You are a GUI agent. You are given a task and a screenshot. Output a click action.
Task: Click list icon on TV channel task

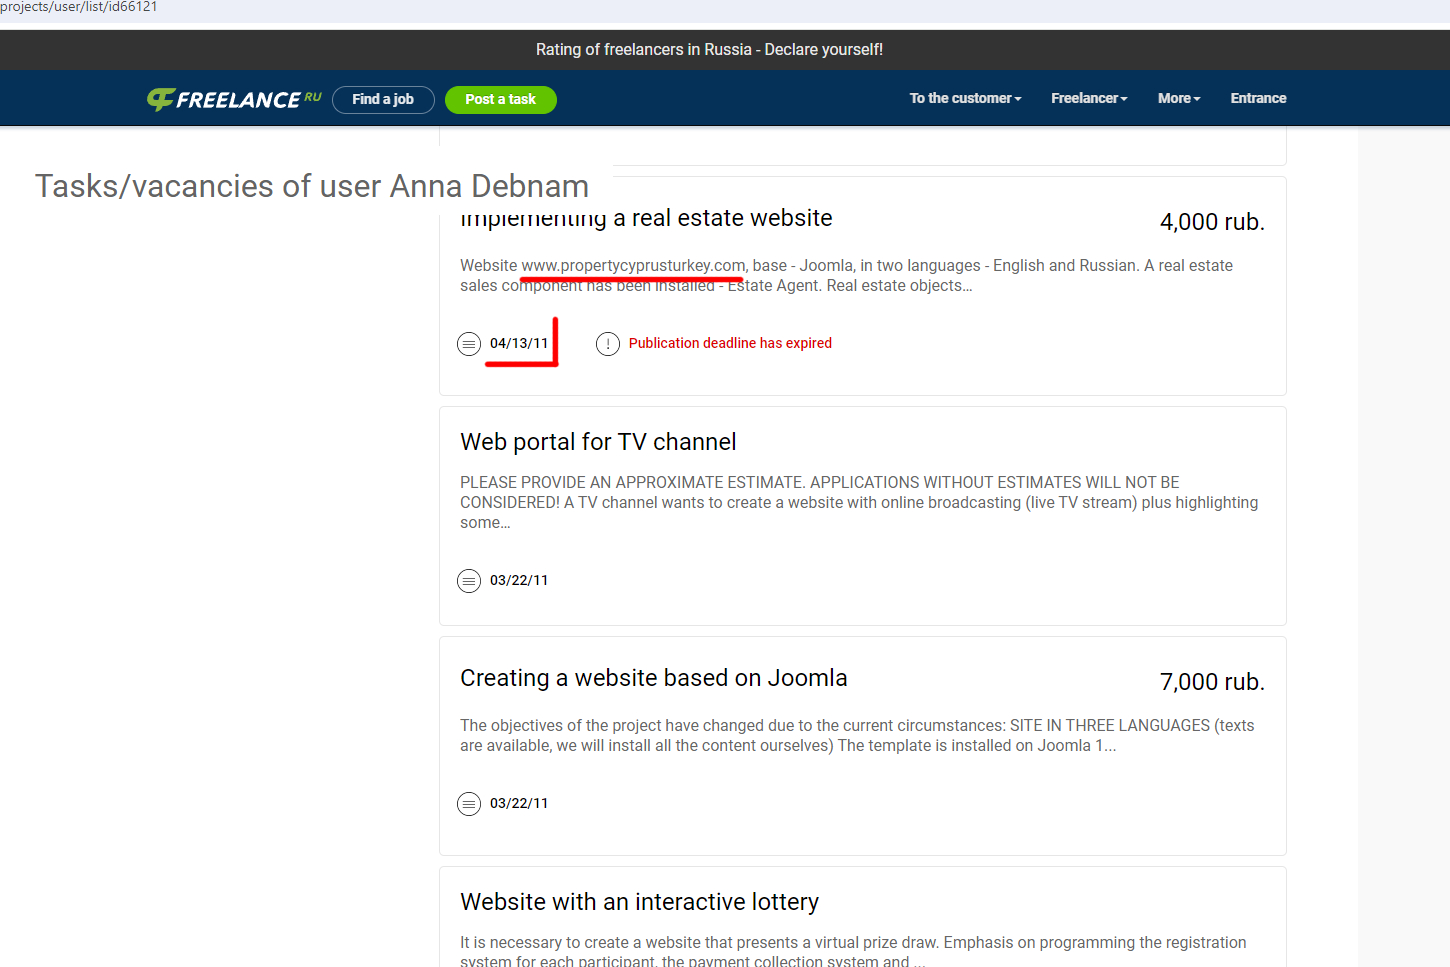(469, 581)
